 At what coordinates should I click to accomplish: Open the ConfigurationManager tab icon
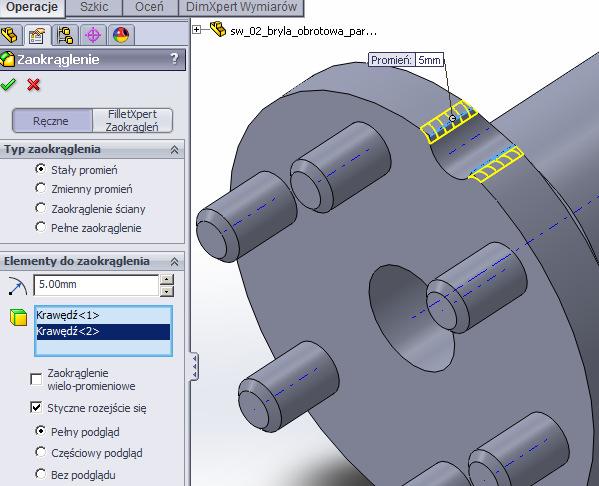65,35
